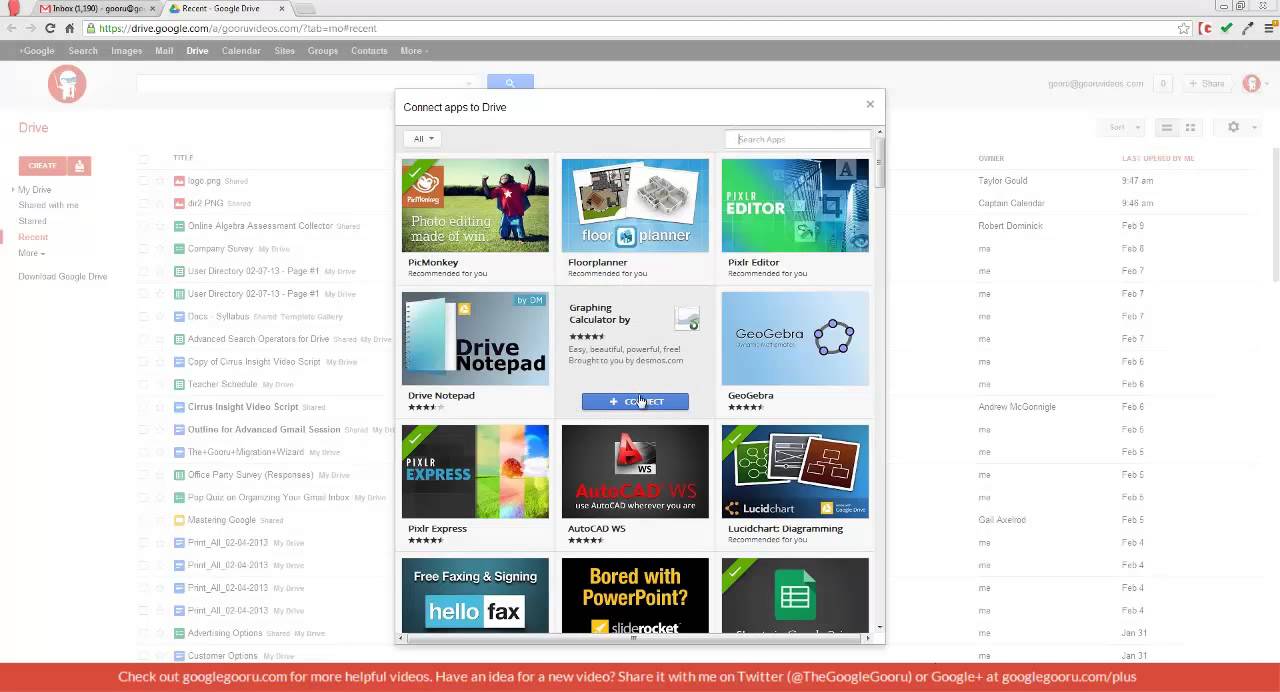Image resolution: width=1280 pixels, height=692 pixels.
Task: Open the Floorplanner app thumbnail
Action: coord(635,205)
